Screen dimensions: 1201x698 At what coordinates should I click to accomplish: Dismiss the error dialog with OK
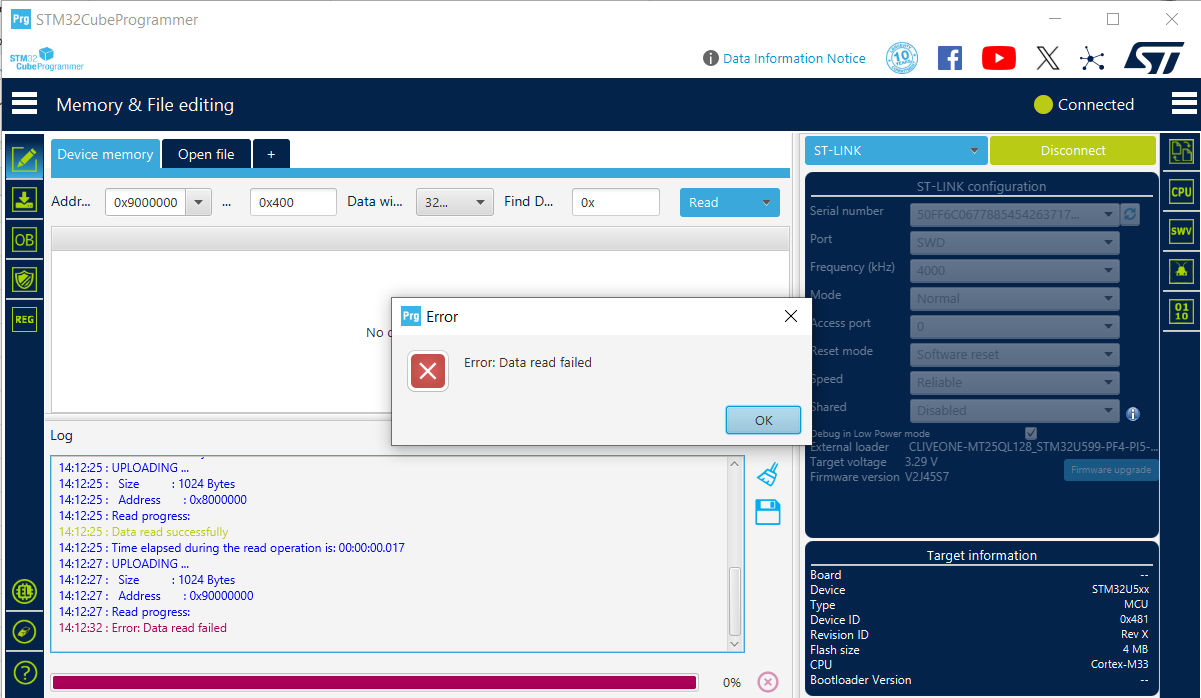(763, 420)
